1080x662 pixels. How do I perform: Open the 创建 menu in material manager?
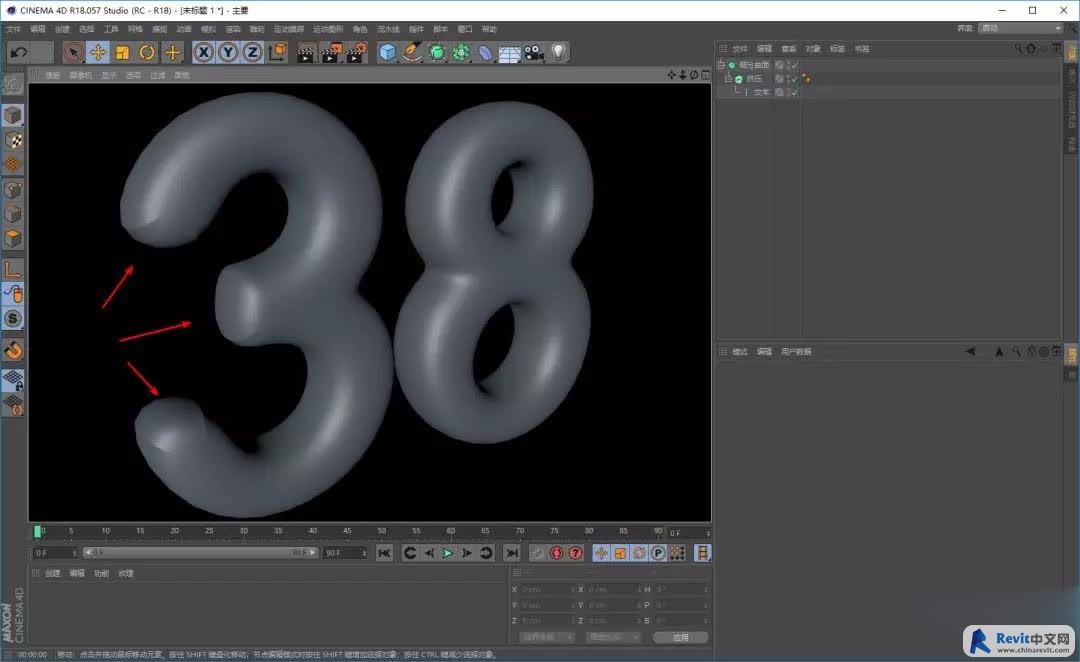[x=53, y=573]
